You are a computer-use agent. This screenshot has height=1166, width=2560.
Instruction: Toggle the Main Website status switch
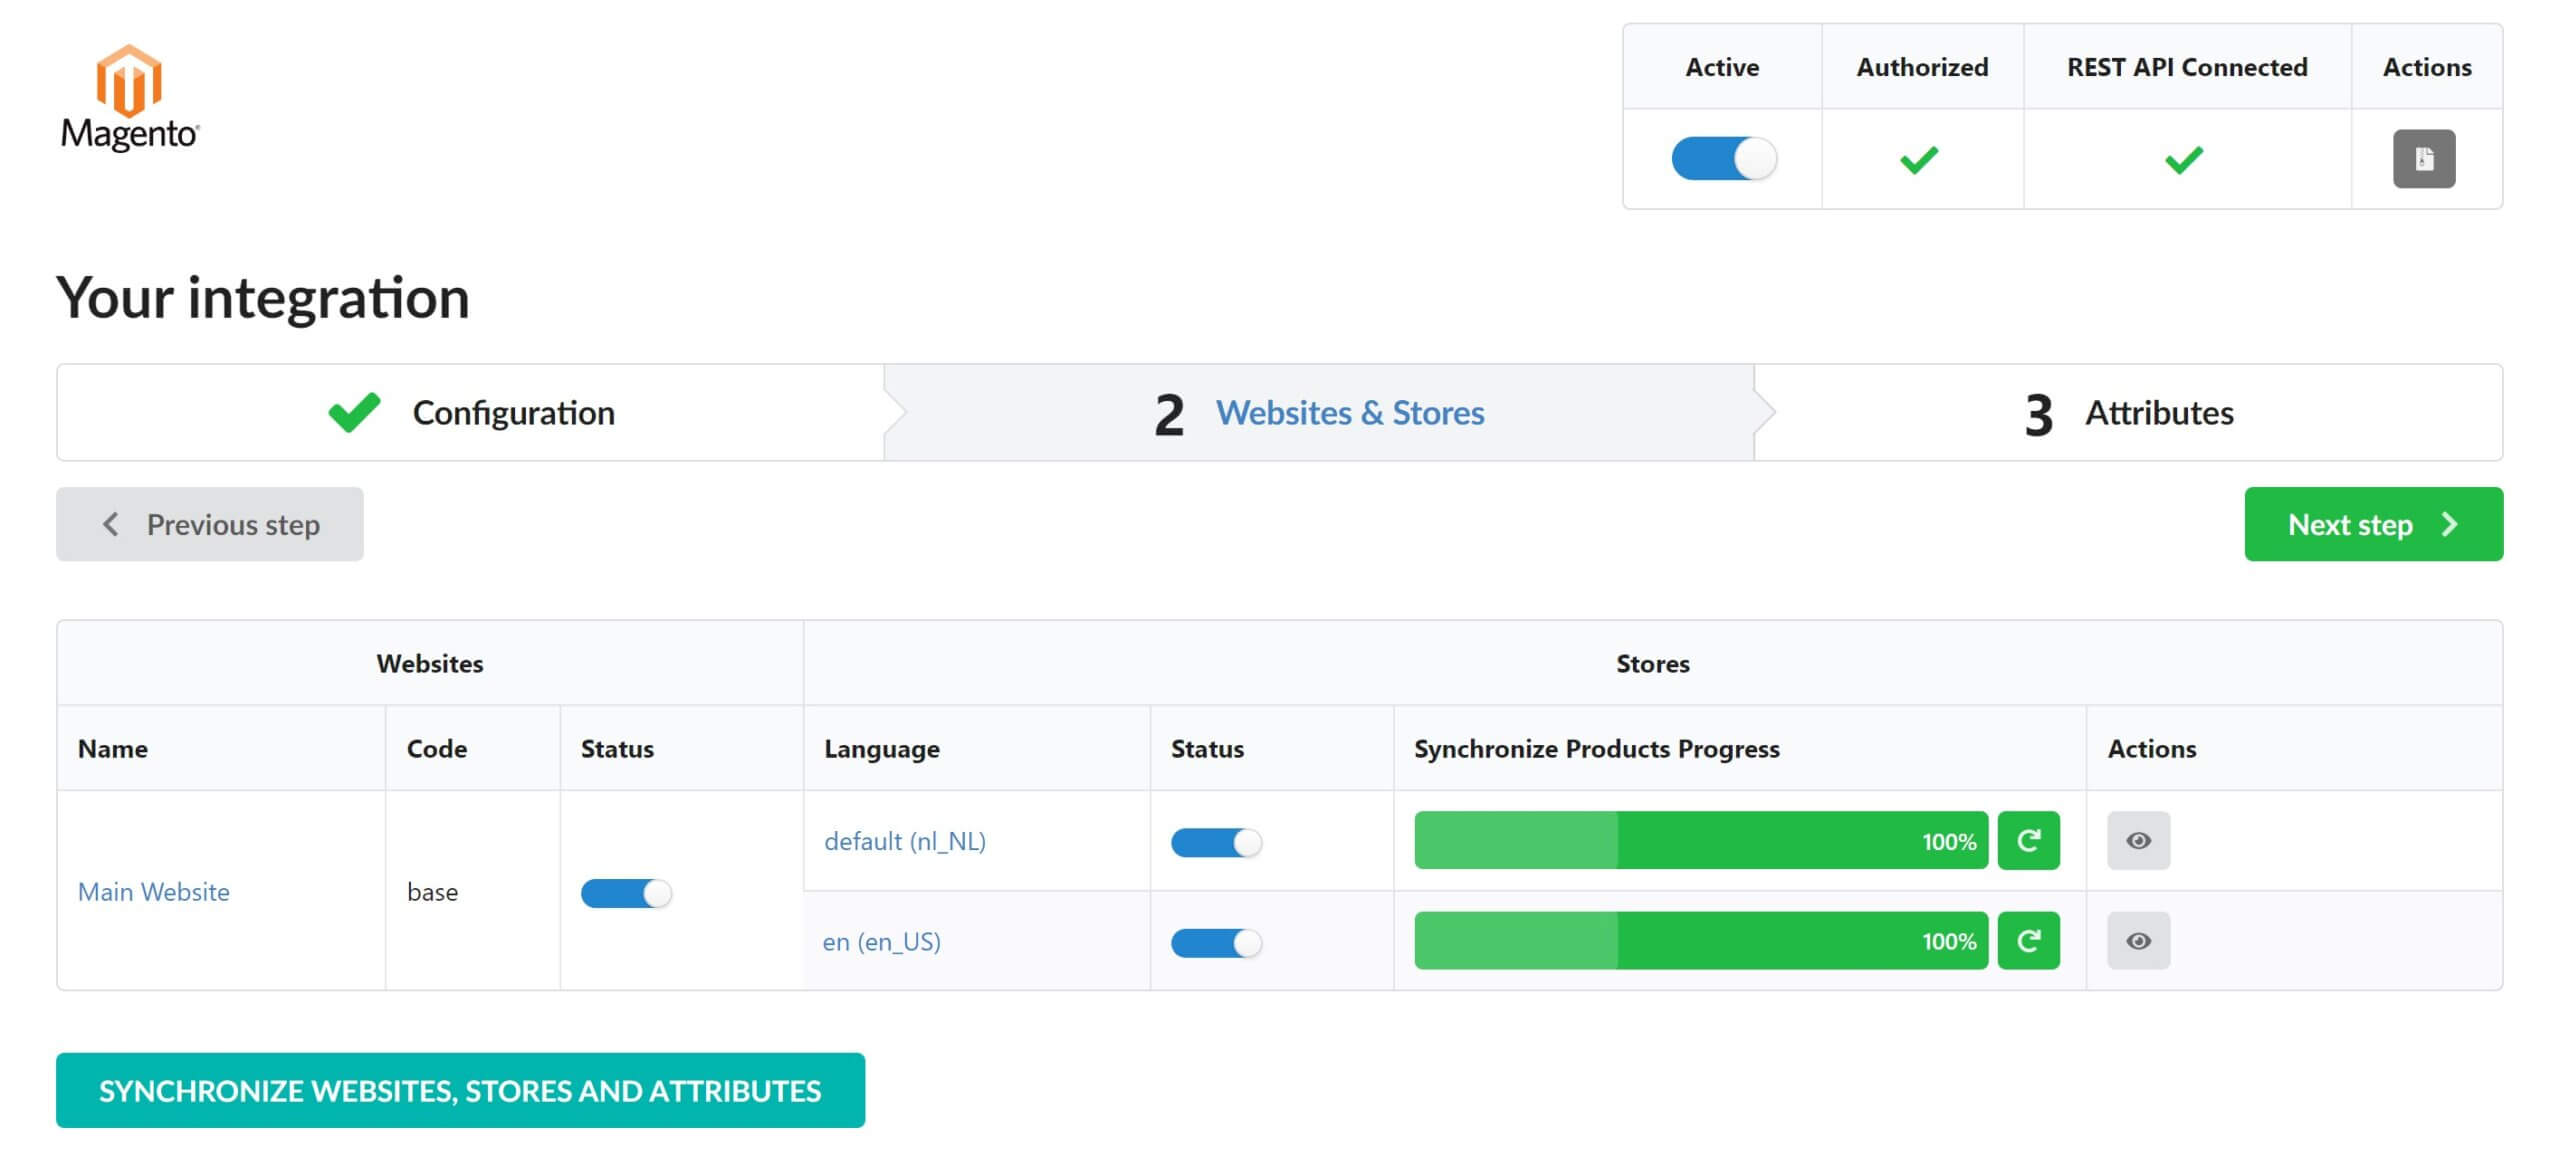(626, 895)
